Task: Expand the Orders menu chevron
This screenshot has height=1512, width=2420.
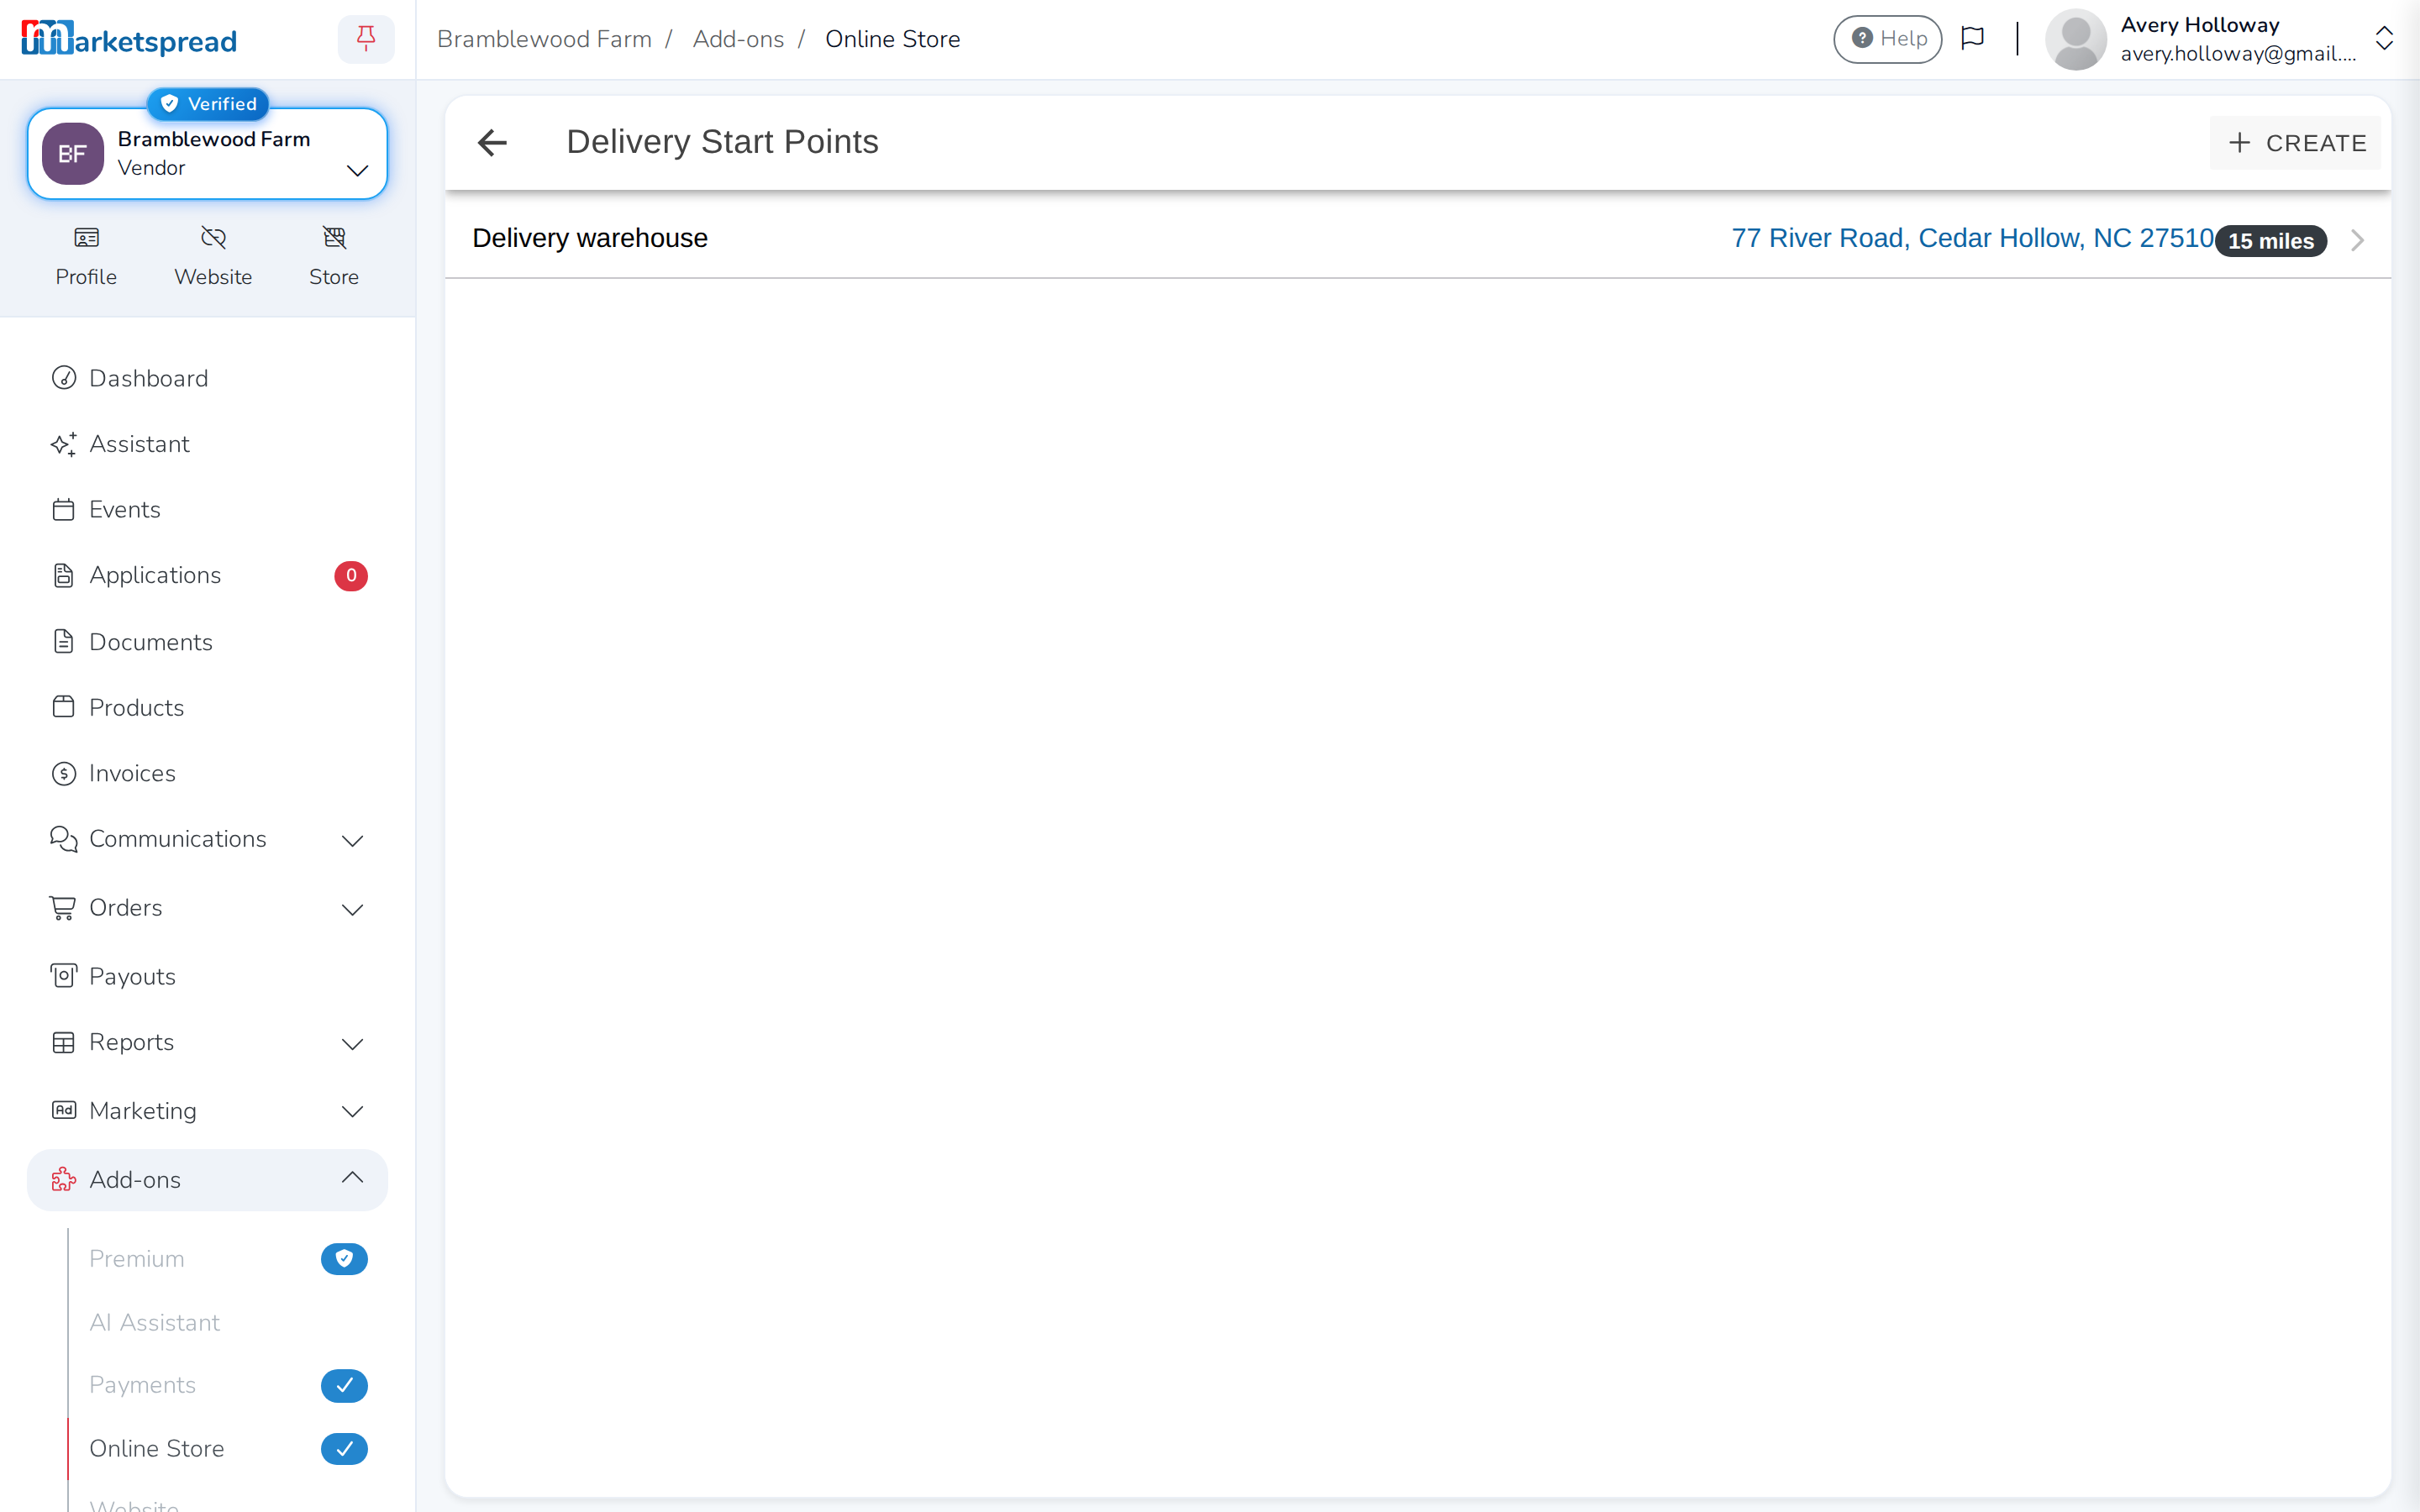Action: click(x=352, y=910)
